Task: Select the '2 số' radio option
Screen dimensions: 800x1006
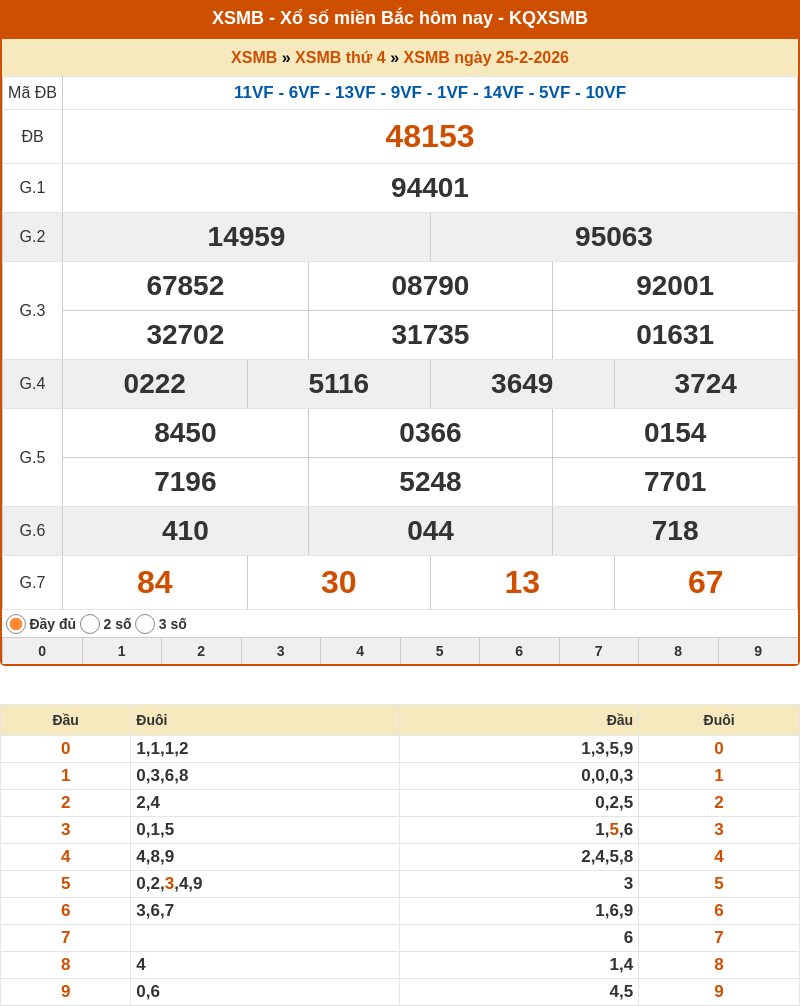Action: (90, 624)
